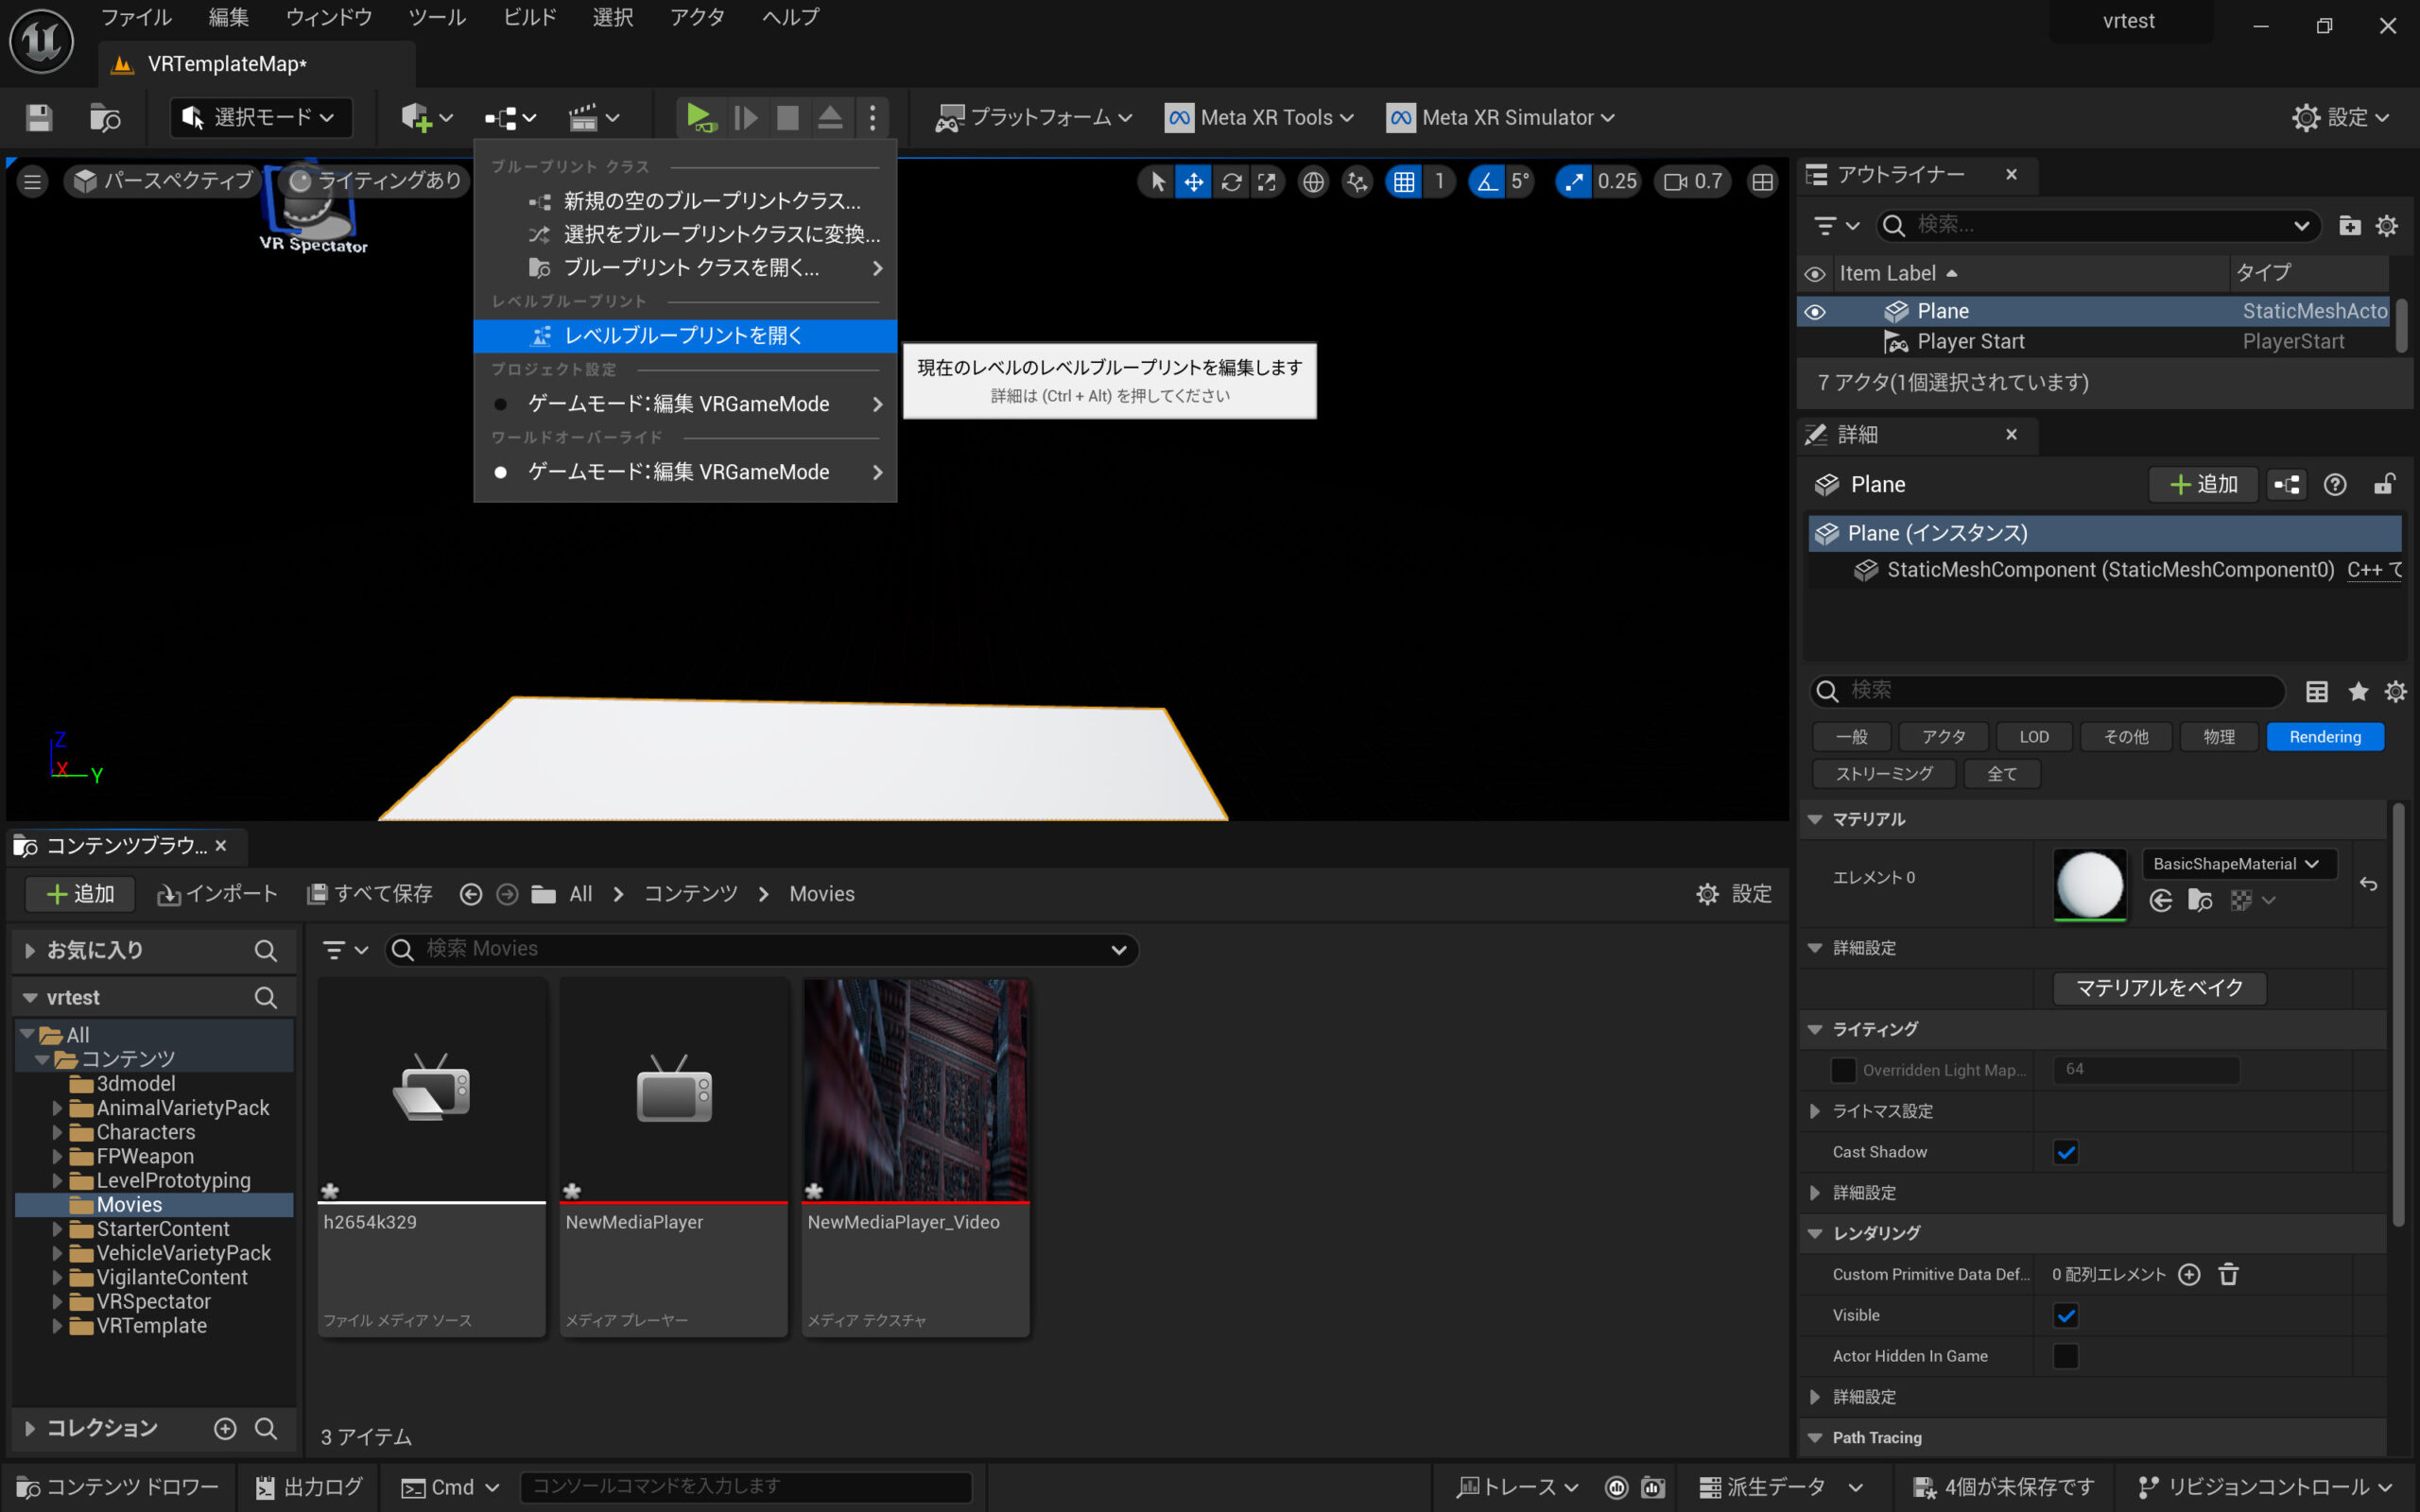The width and height of the screenshot is (2420, 1512).
Task: Collapse the マテリアル section
Action: point(1815,819)
